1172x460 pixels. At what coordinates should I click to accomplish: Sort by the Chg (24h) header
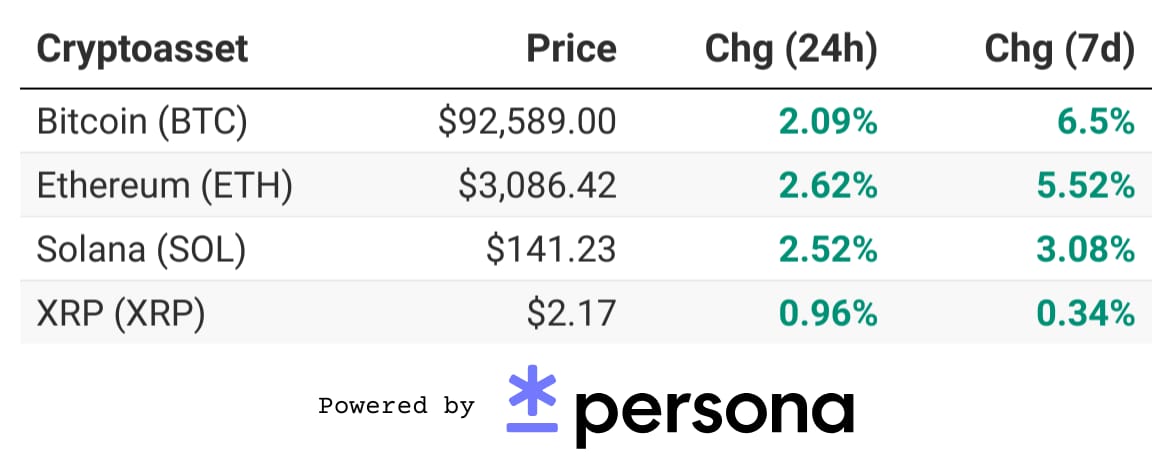[791, 50]
